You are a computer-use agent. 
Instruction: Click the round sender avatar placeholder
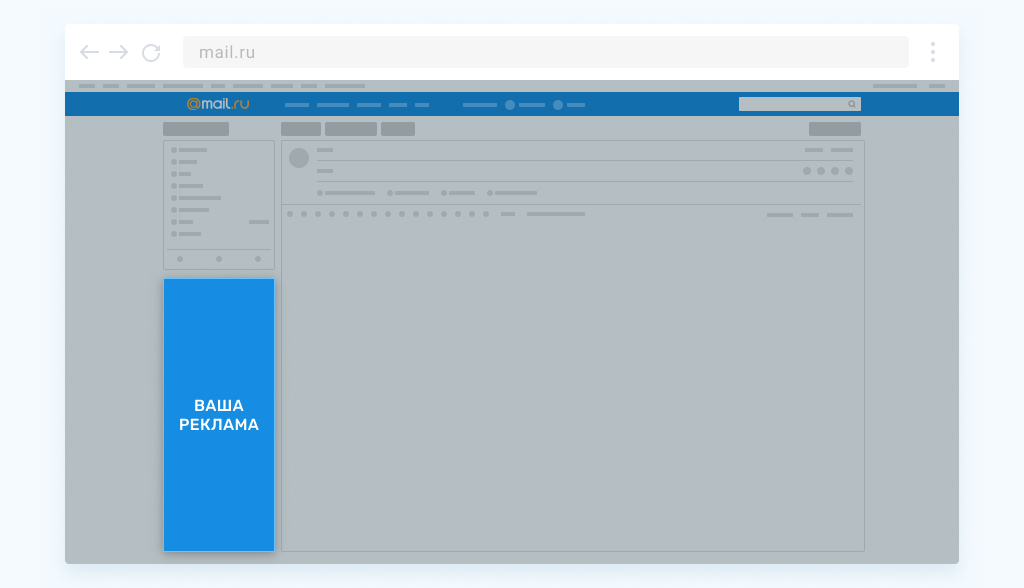299,158
